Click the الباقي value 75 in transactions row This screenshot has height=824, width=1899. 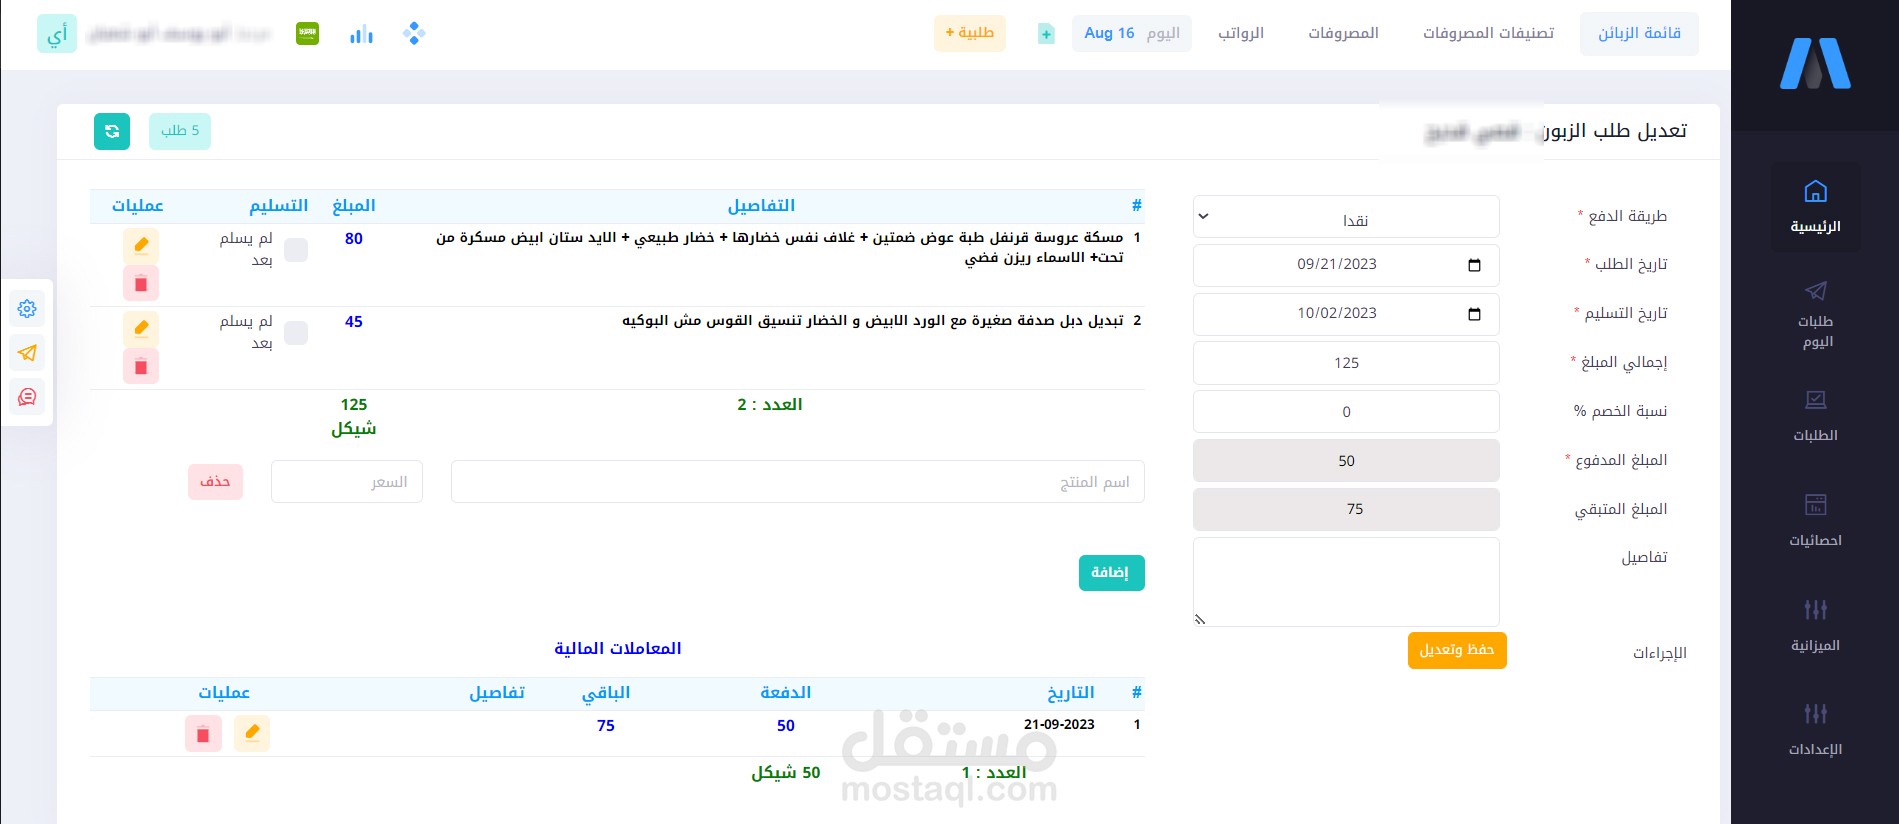click(606, 726)
